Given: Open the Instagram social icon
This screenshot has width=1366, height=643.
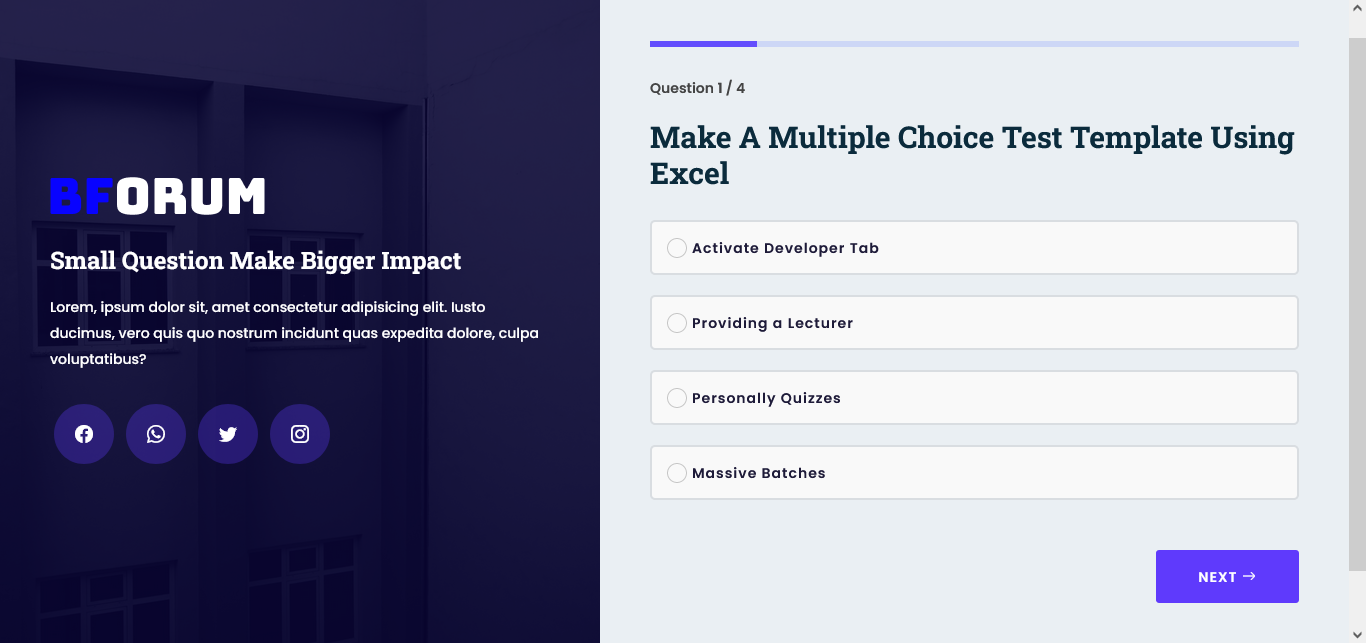Looking at the screenshot, I should click(300, 434).
